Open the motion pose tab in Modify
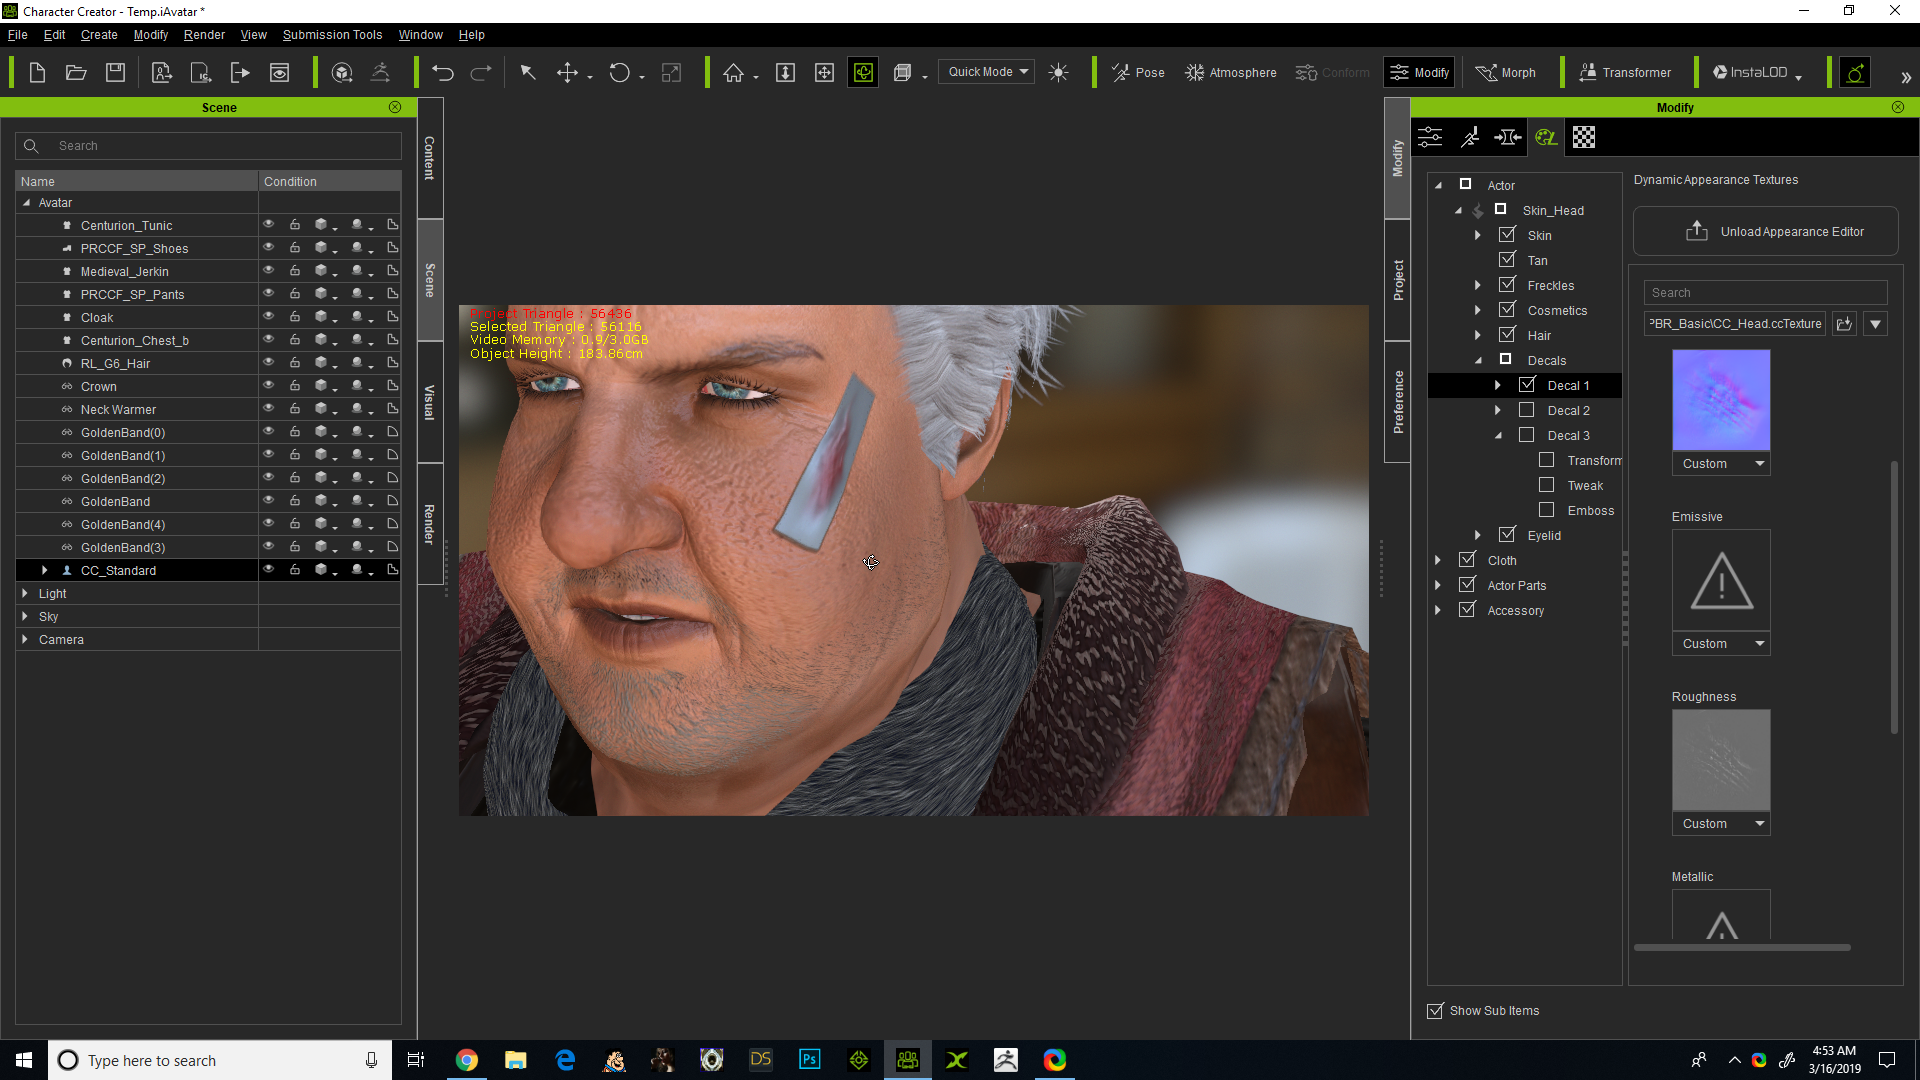 [x=1469, y=137]
